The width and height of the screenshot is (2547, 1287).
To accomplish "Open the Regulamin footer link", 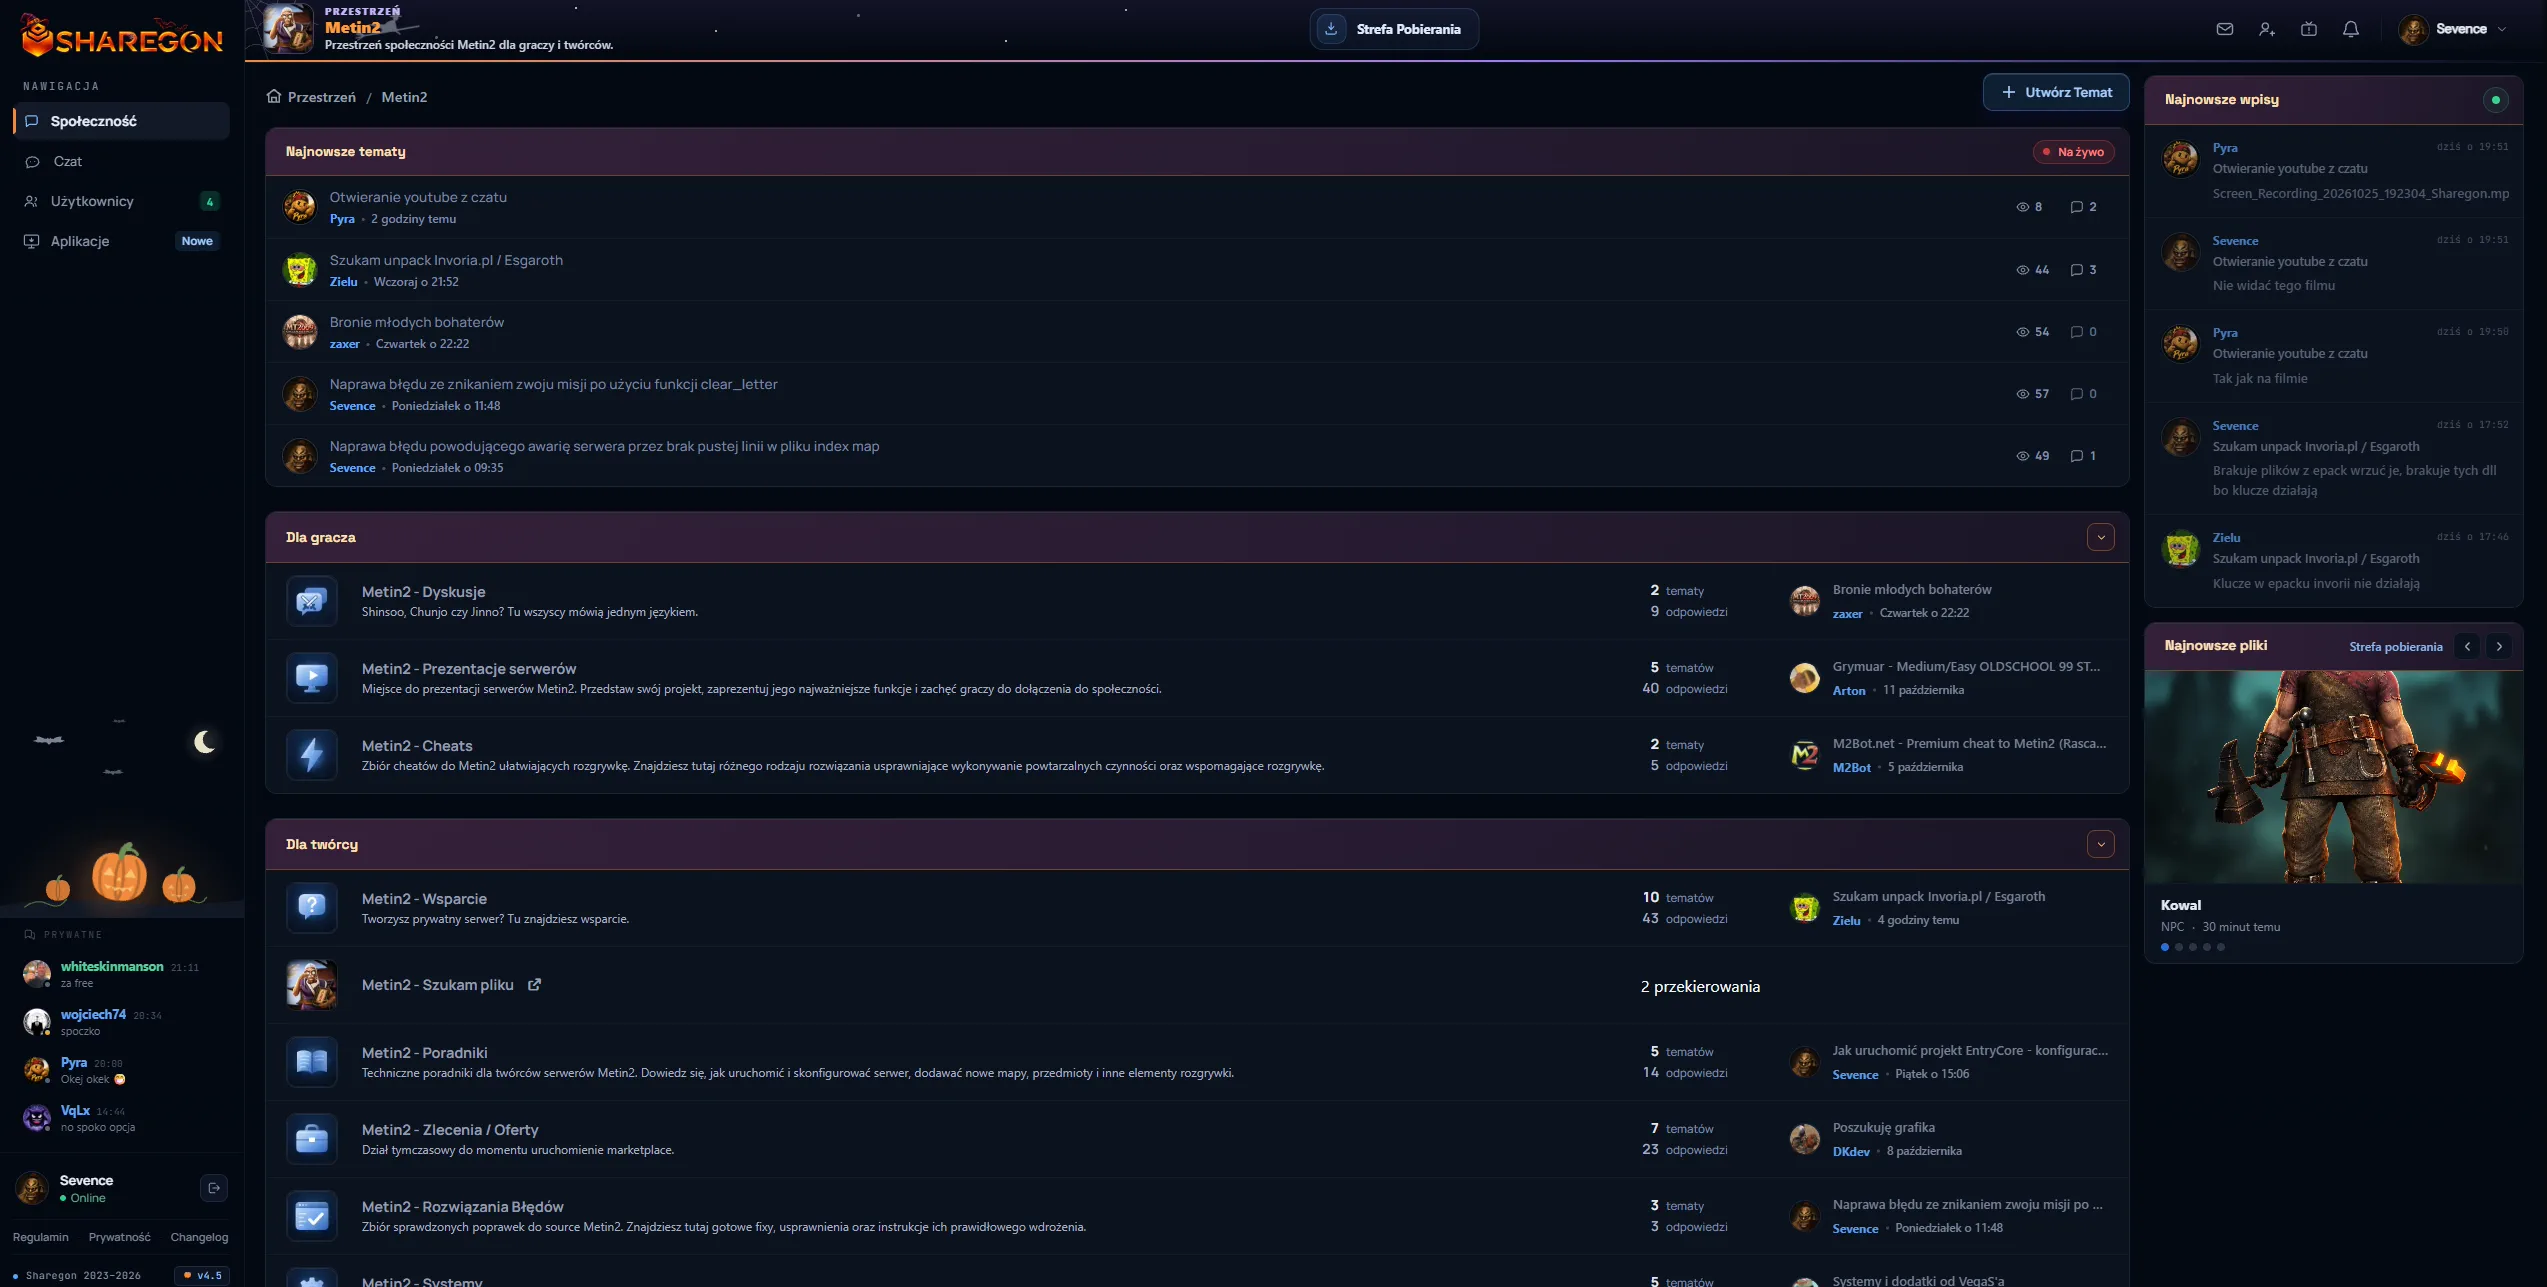I will click(x=41, y=1237).
